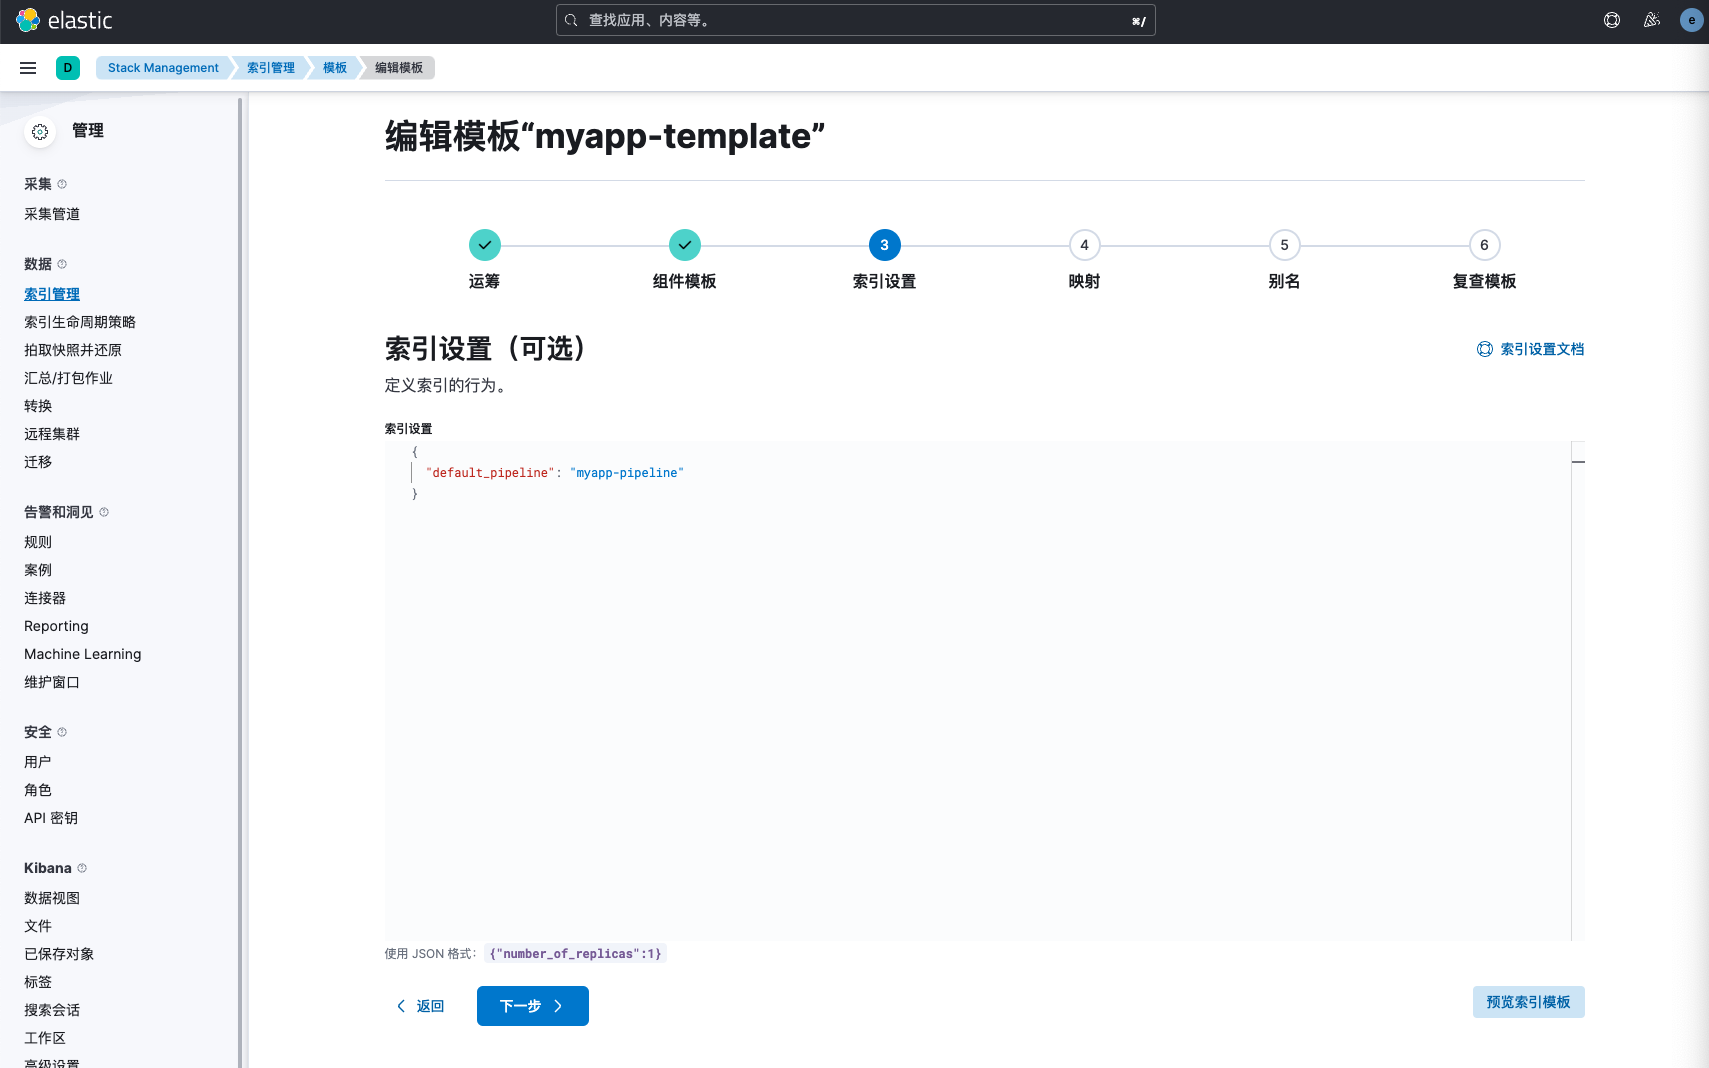
Task: Jump to step 5 别名
Action: pyautogui.click(x=1285, y=245)
